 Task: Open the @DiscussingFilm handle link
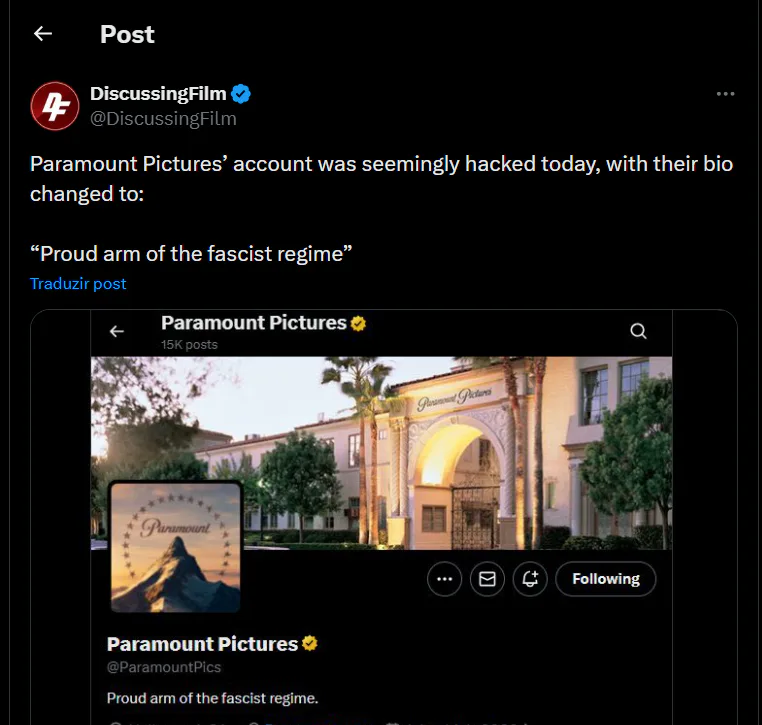coord(163,119)
